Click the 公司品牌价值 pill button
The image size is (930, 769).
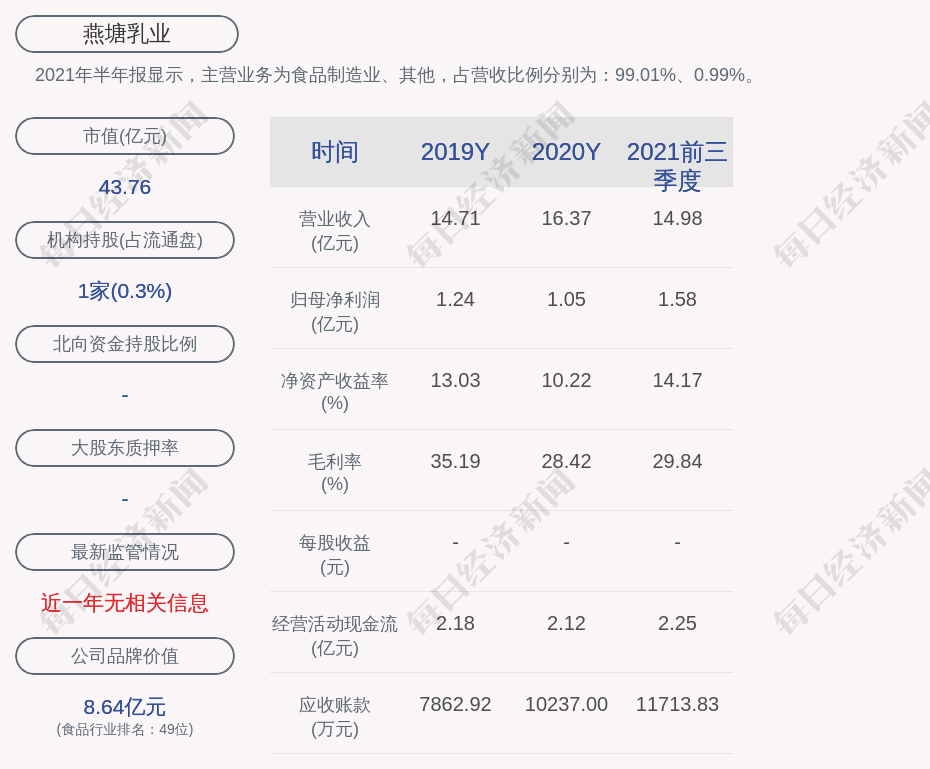click(125, 656)
